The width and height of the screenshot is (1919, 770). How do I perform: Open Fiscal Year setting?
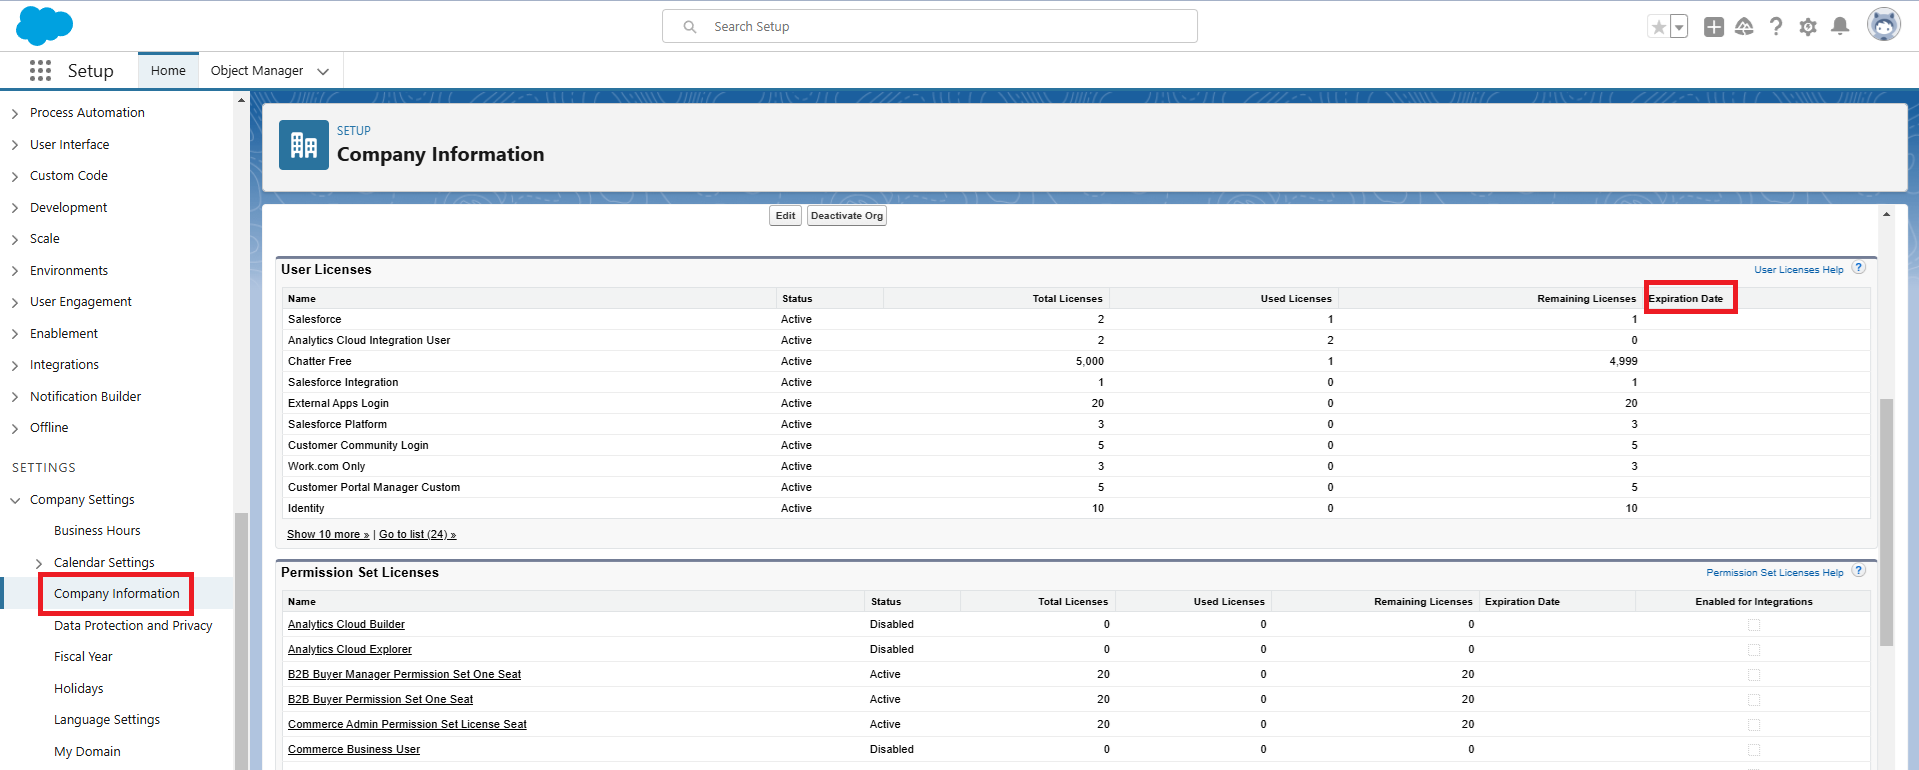tap(83, 657)
